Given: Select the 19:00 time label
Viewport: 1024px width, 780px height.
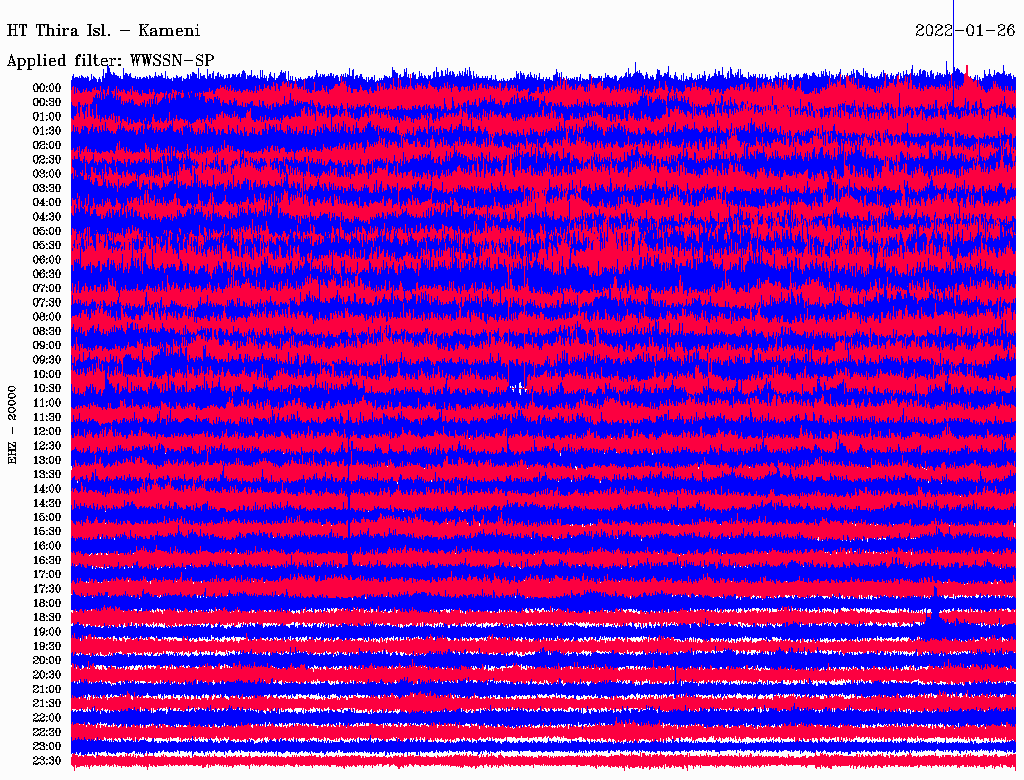Looking at the screenshot, I should click(47, 632).
